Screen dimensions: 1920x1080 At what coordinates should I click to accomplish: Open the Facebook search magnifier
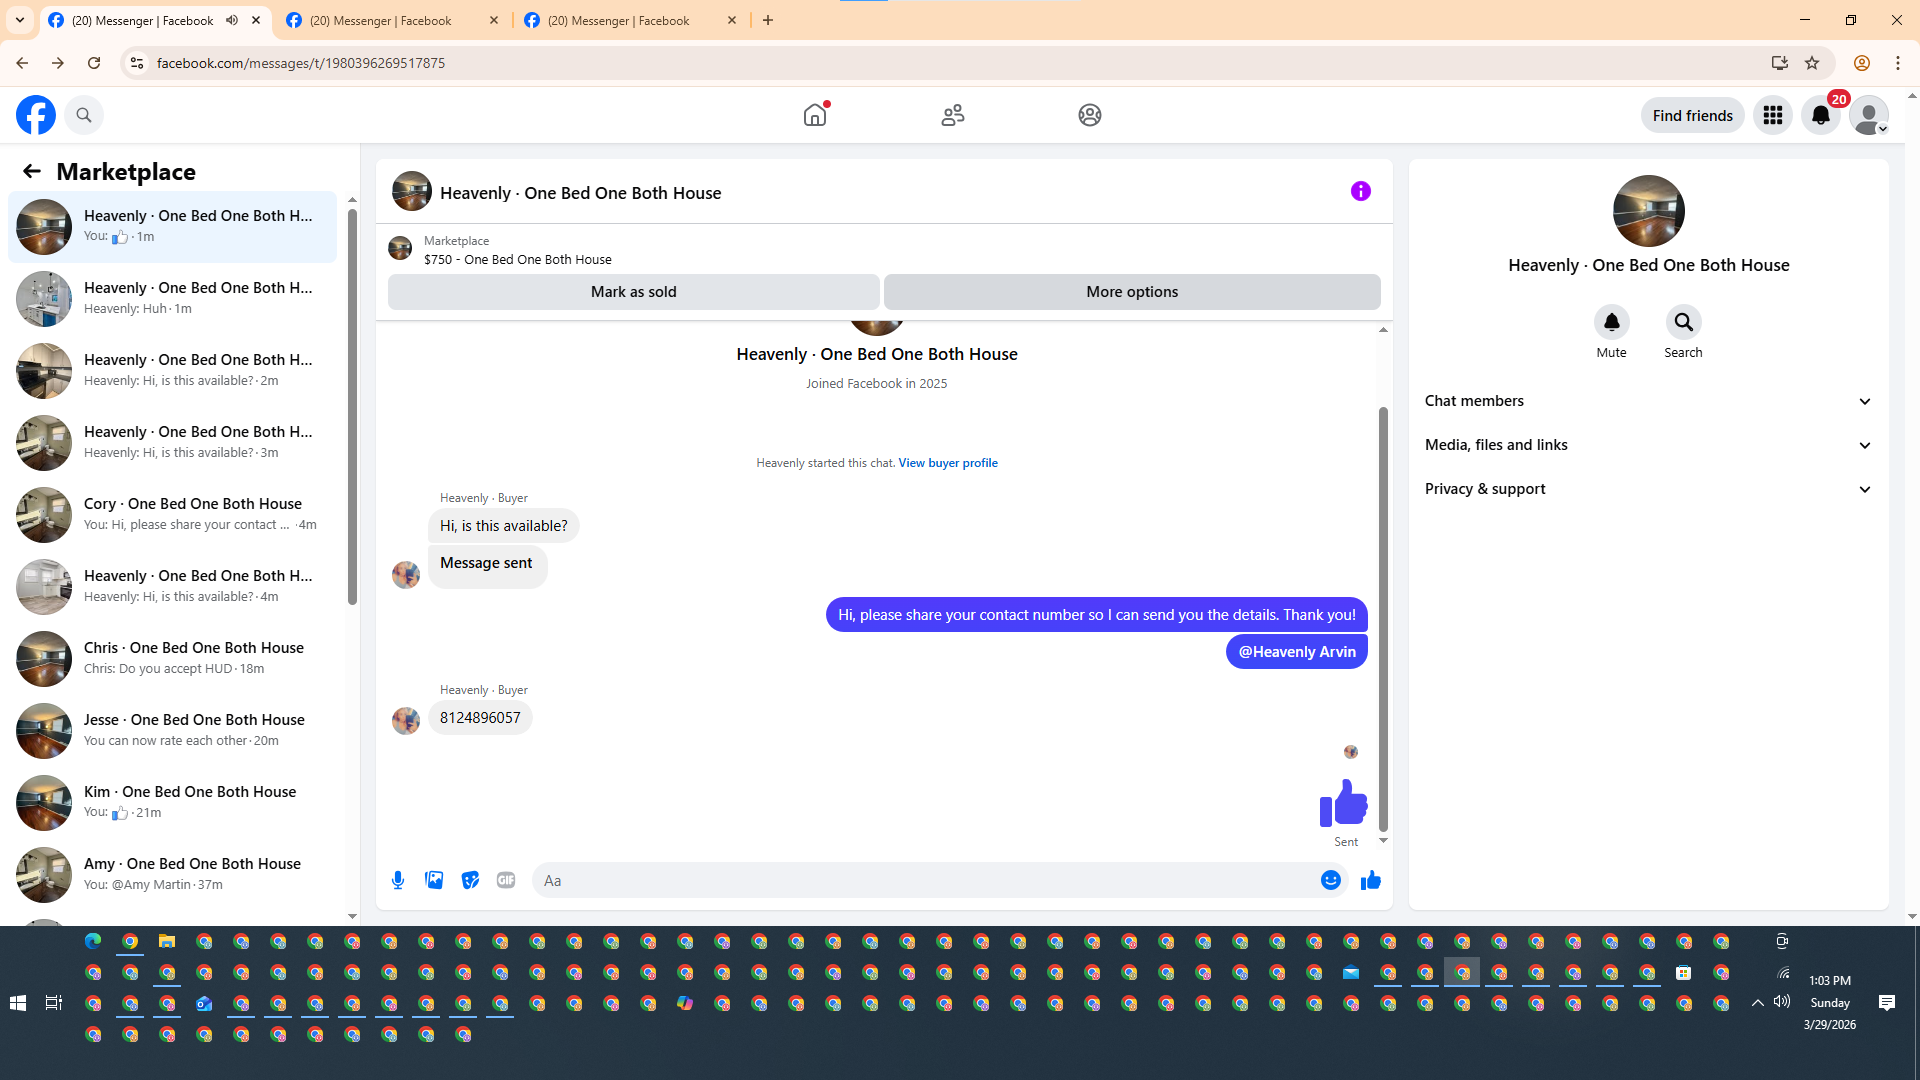[84, 115]
